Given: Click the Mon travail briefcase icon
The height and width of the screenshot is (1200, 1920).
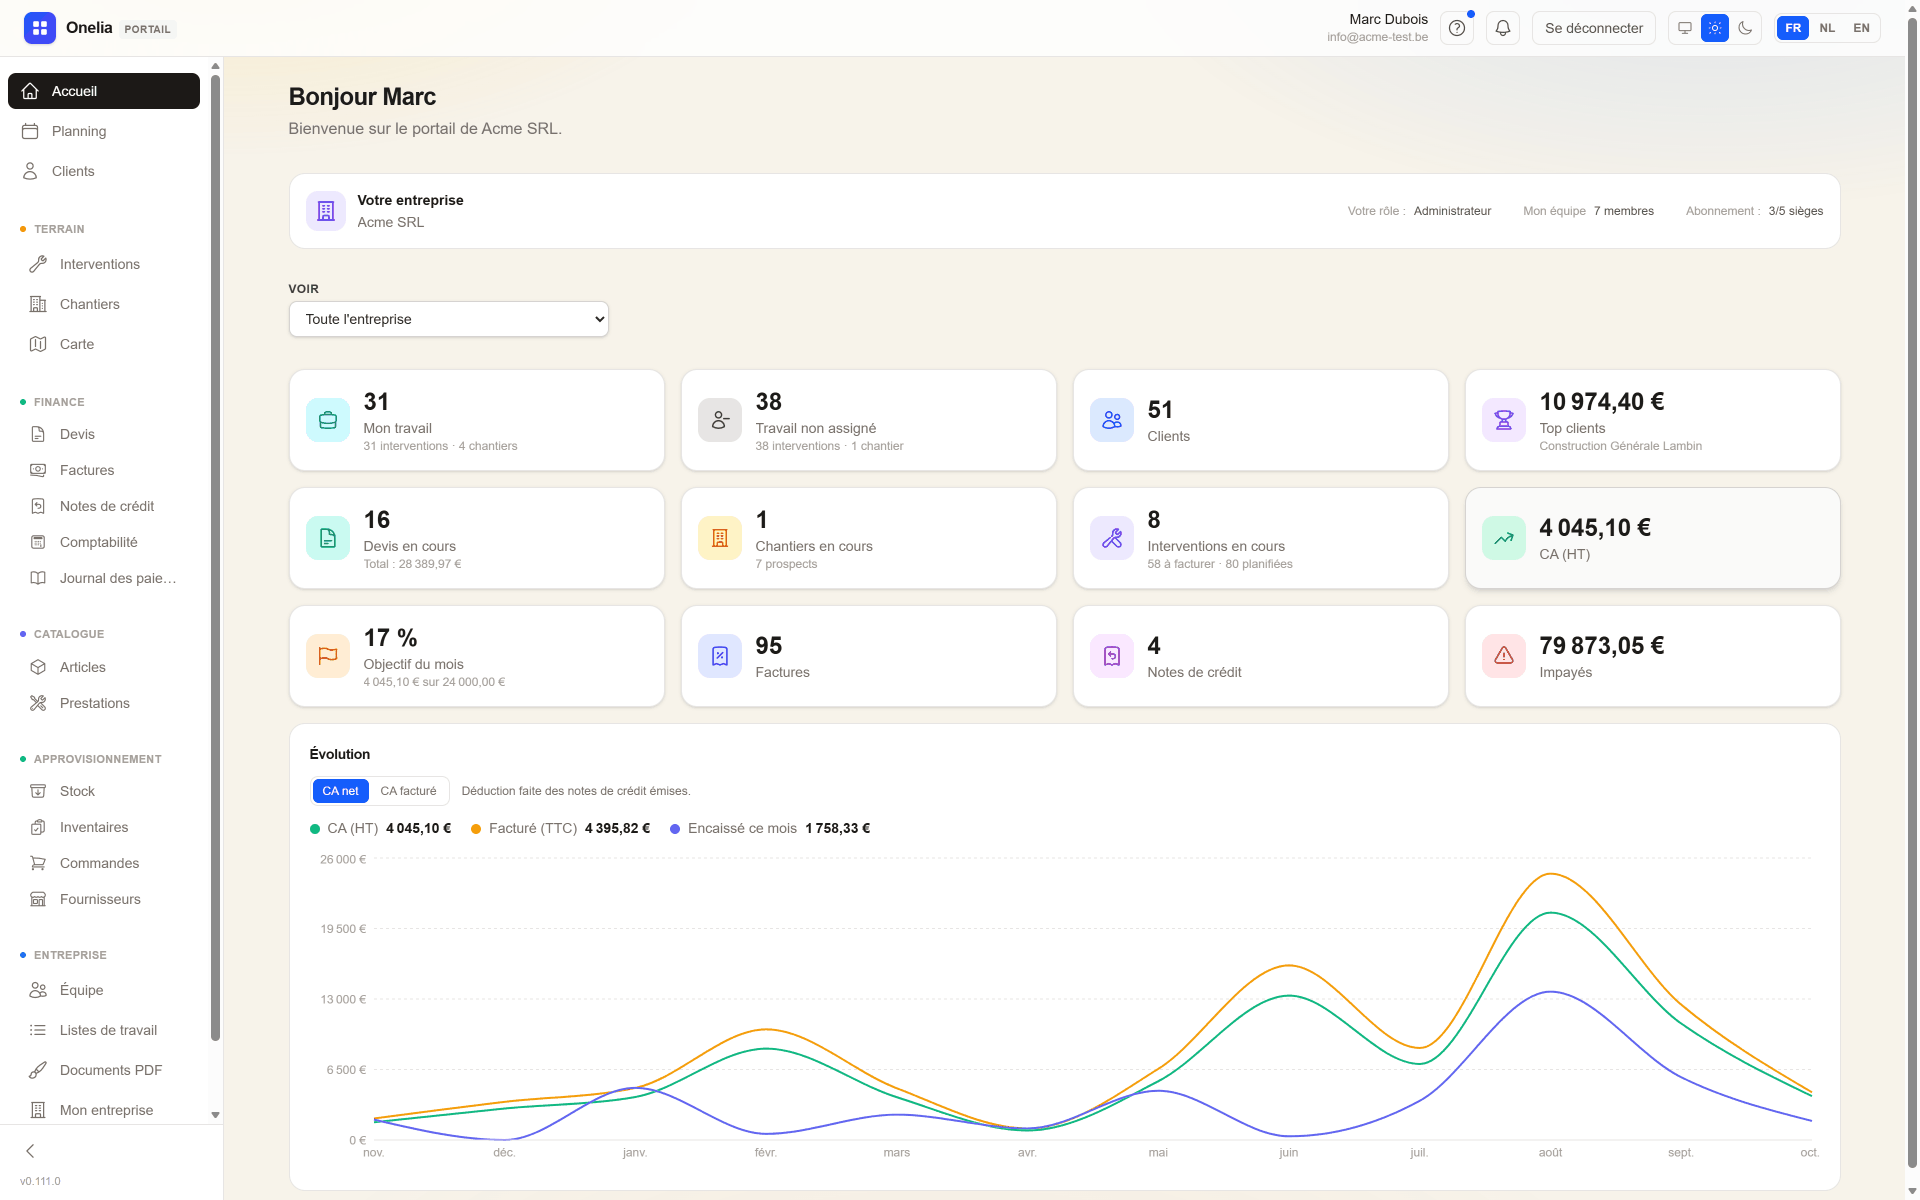Looking at the screenshot, I should click(x=328, y=420).
